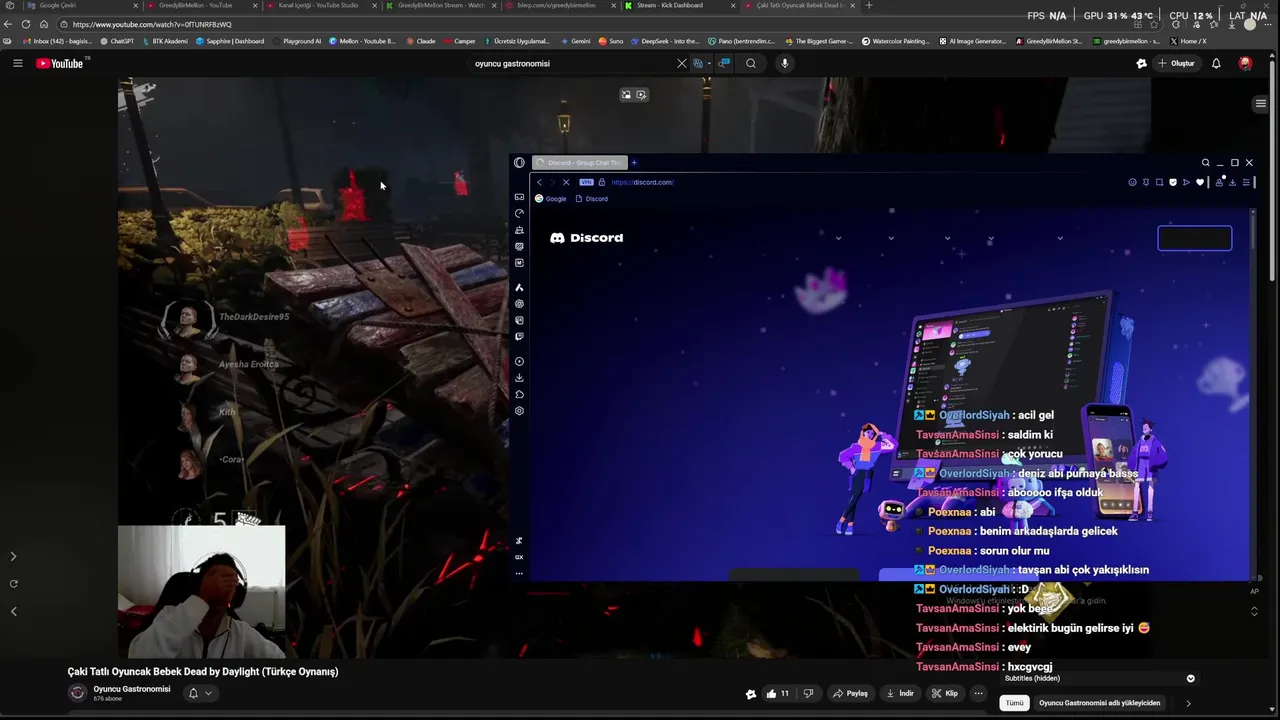Open the Suno bookmark
1280x720 pixels.
611,41
